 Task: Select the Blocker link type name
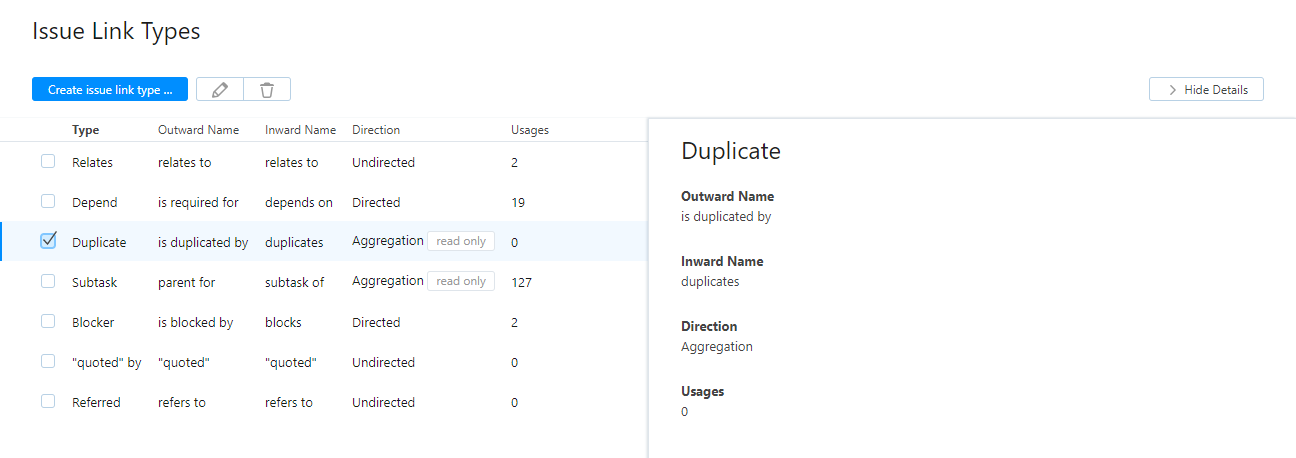tap(93, 322)
